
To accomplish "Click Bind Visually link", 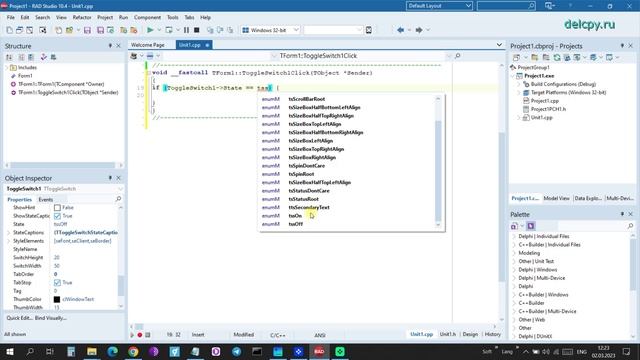I will (x=51, y=318).
